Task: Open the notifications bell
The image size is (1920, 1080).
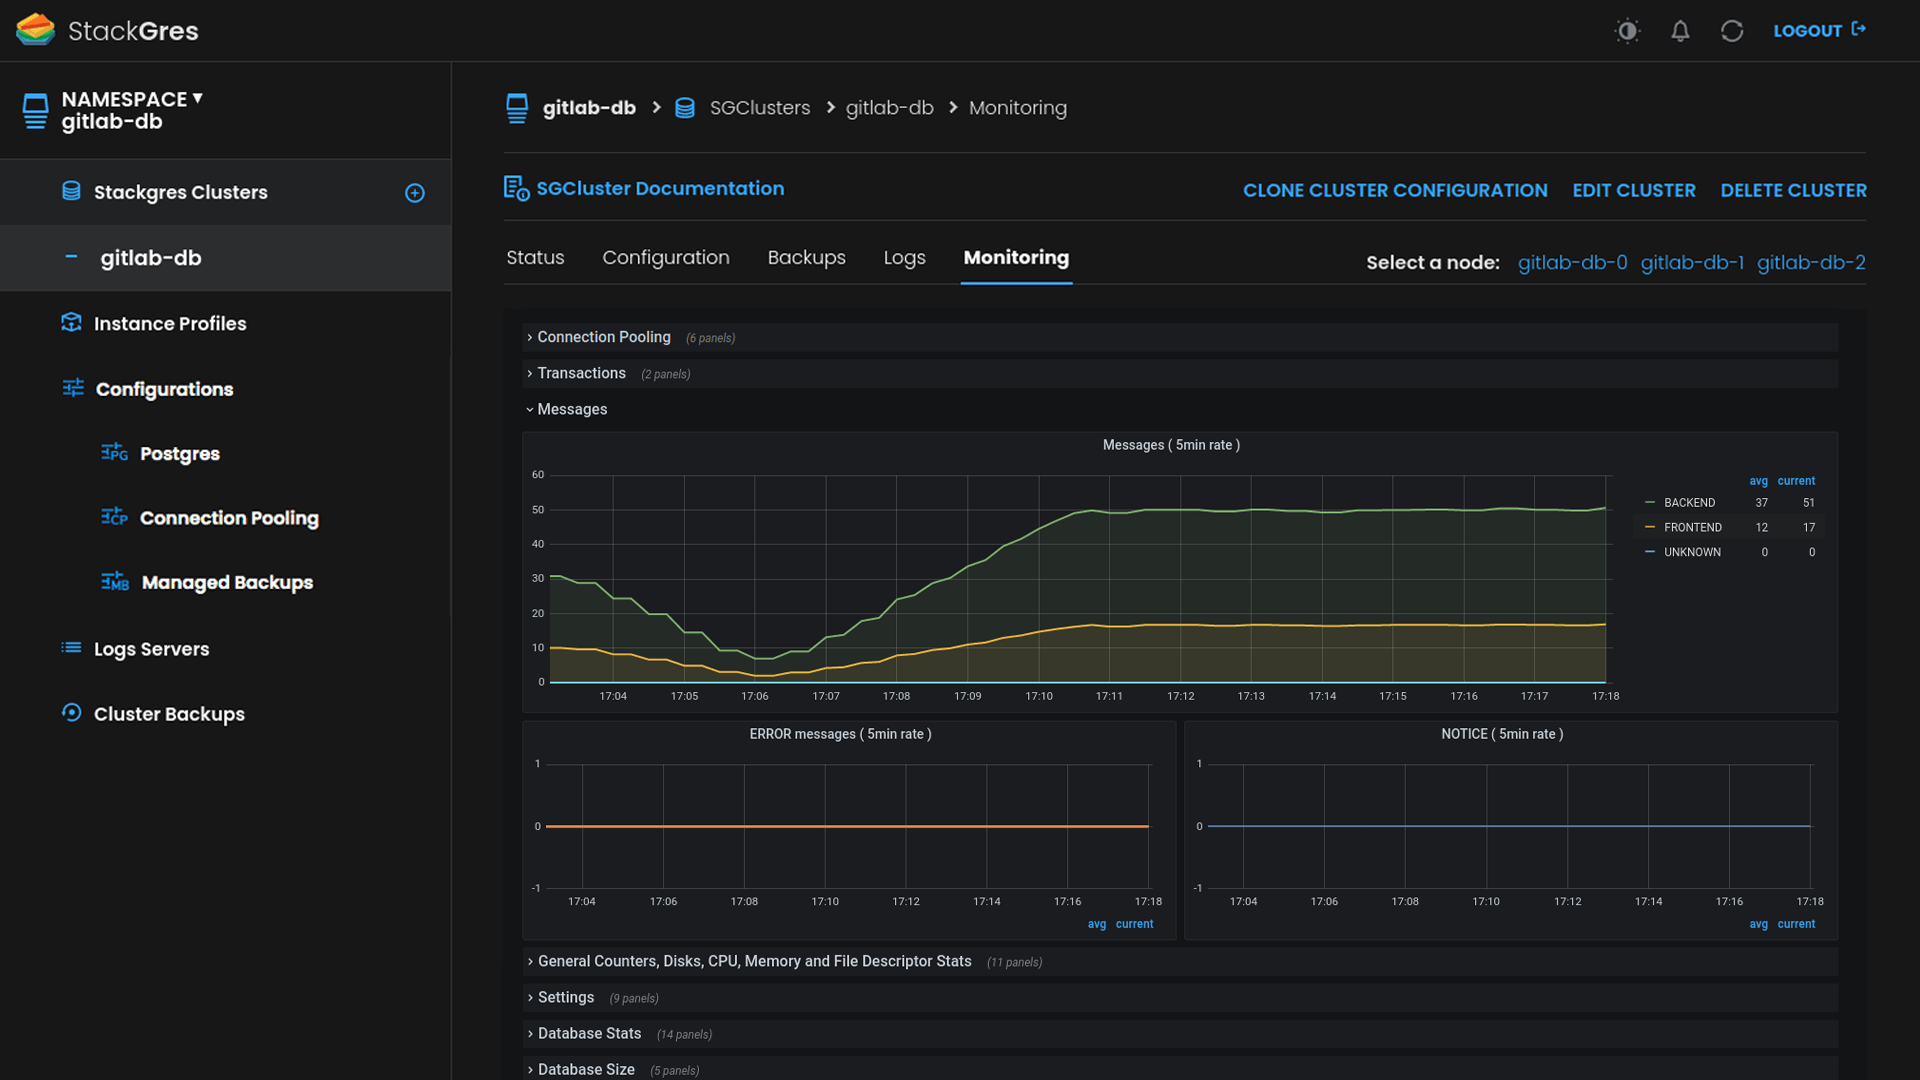Action: coord(1680,31)
